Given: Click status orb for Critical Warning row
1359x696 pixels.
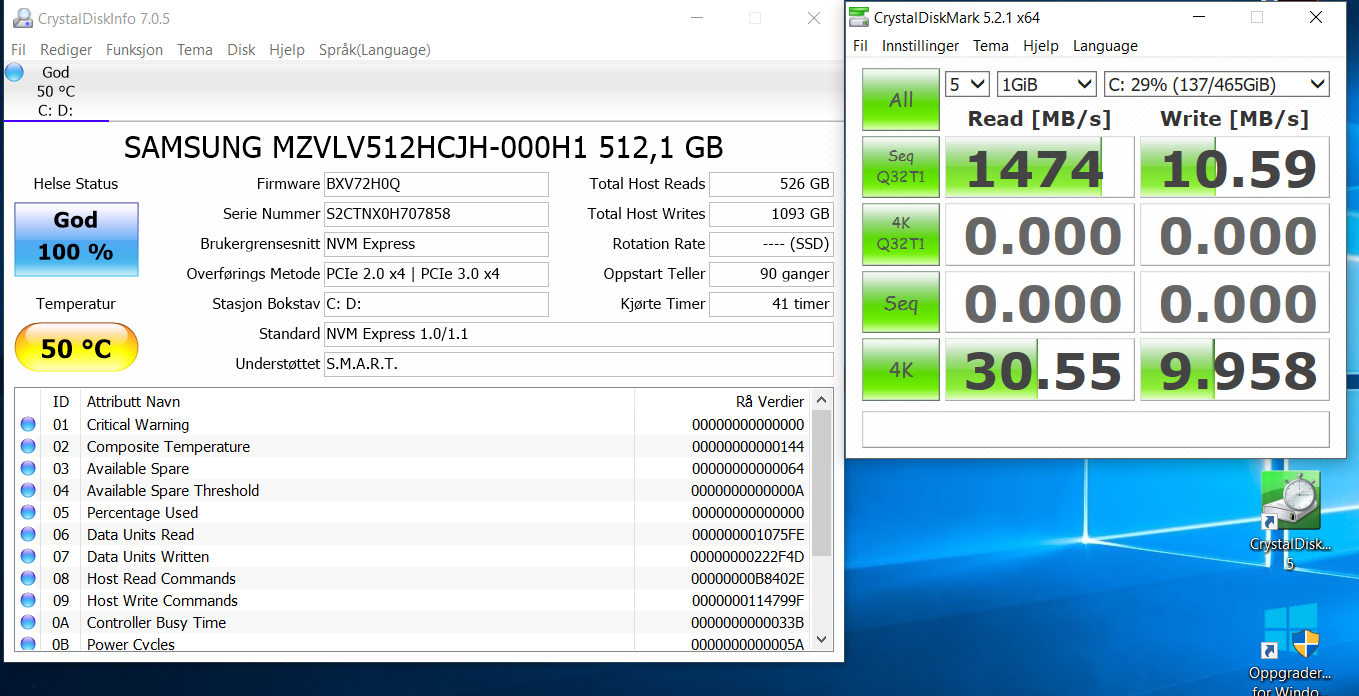Looking at the screenshot, I should (28, 425).
